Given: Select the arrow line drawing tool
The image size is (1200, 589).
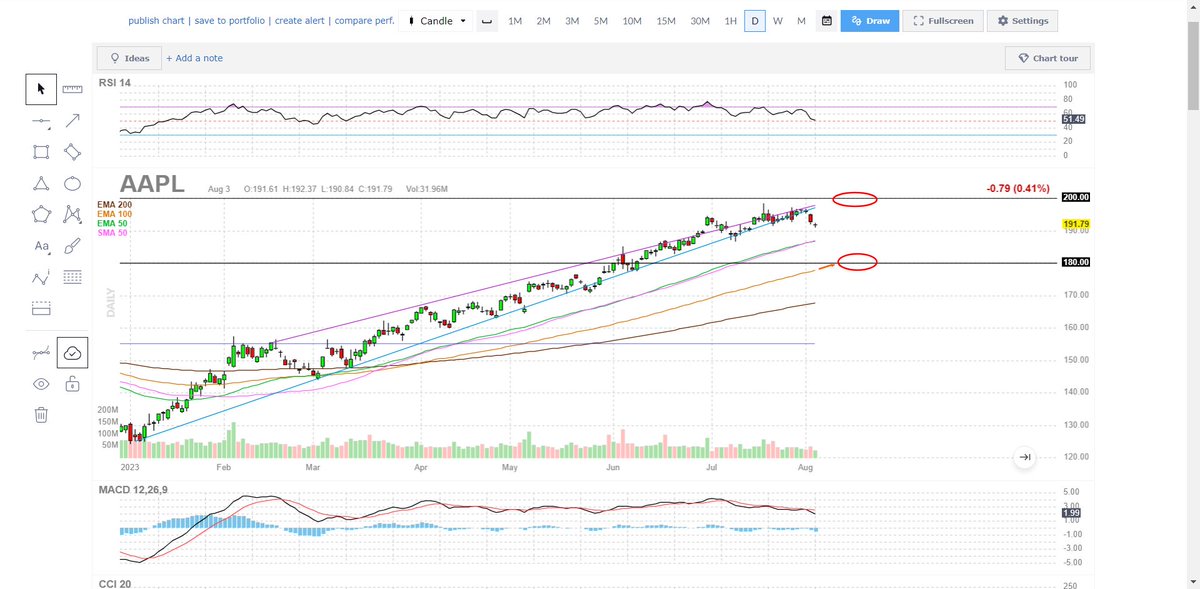Looking at the screenshot, I should (x=73, y=121).
